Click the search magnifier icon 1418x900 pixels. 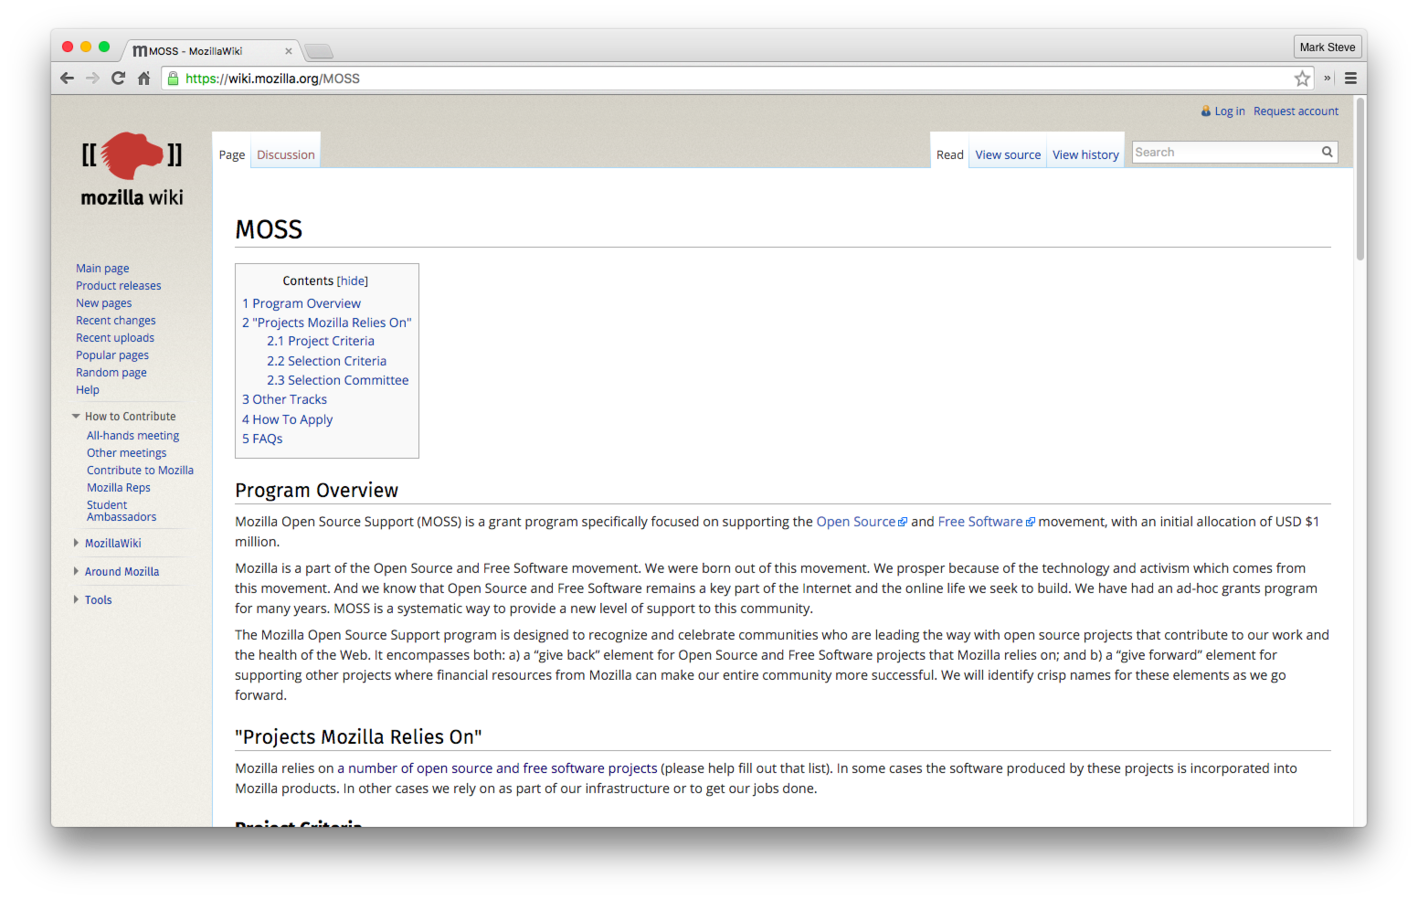(1327, 152)
